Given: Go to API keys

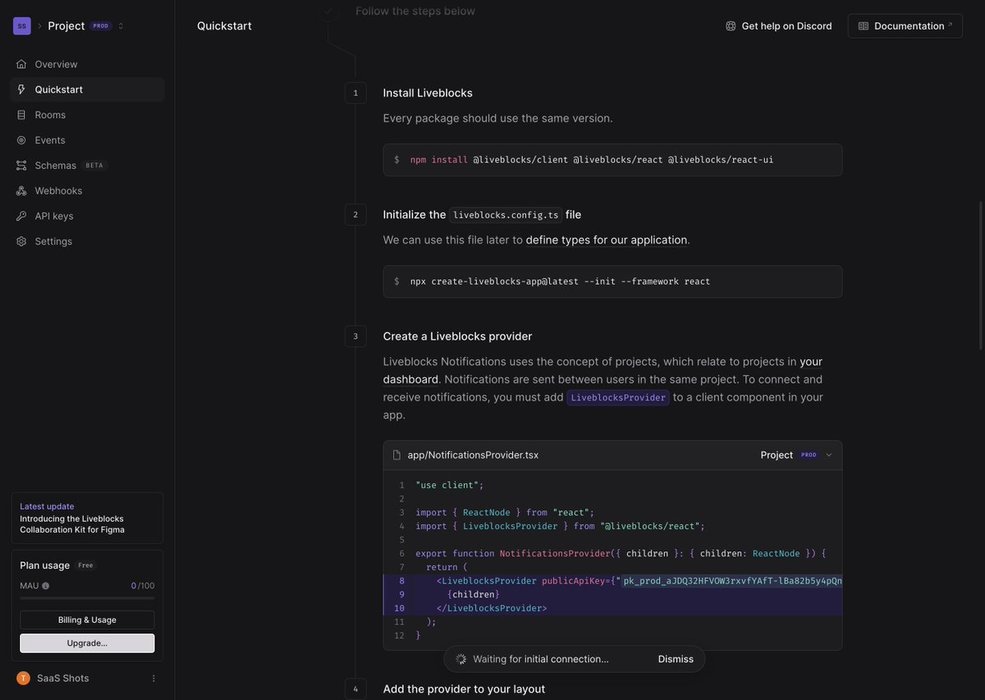Looking at the screenshot, I should point(87,216).
